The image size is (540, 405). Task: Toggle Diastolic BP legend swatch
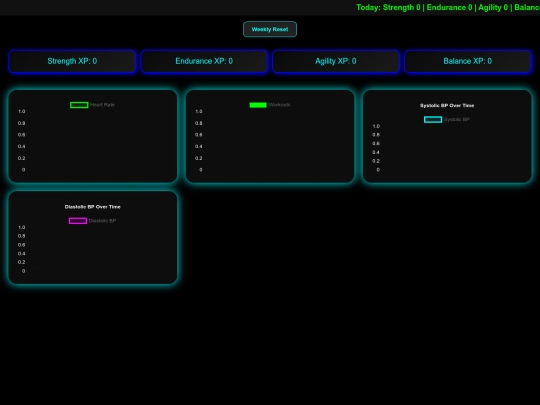(78, 221)
